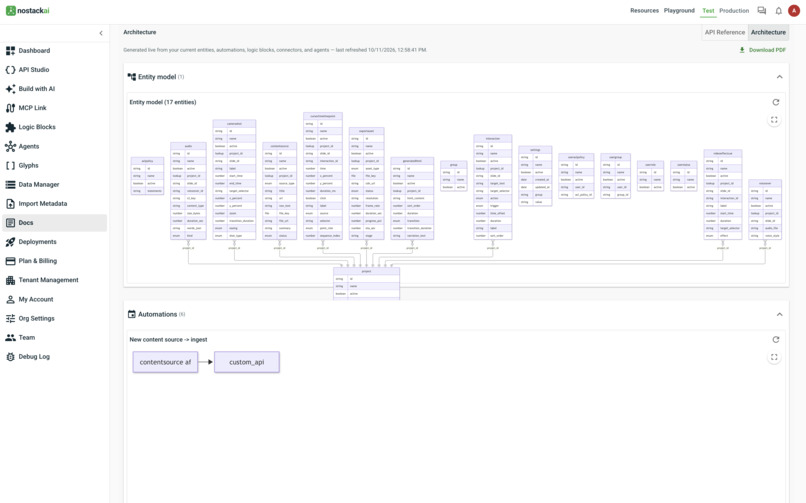This screenshot has width=806, height=503.
Task: Download the architecture PDF
Action: (x=762, y=50)
